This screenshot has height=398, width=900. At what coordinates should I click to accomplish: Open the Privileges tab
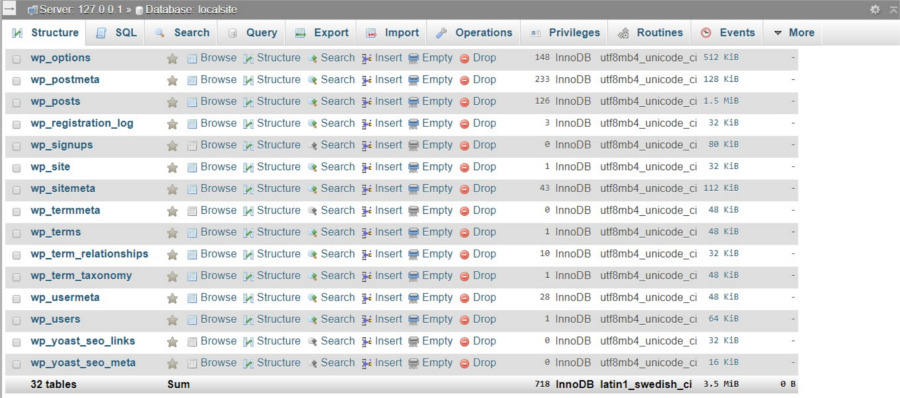coord(565,33)
